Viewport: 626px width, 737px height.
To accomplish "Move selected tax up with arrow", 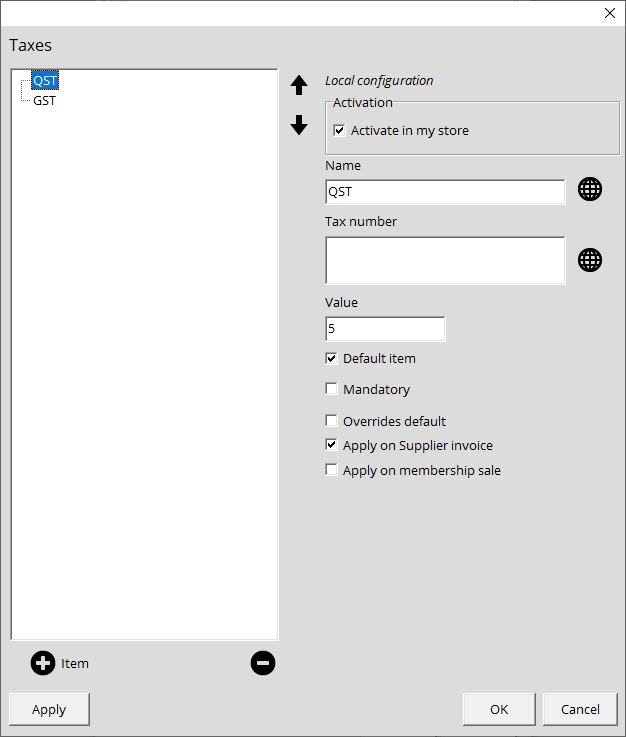I will tap(299, 85).
